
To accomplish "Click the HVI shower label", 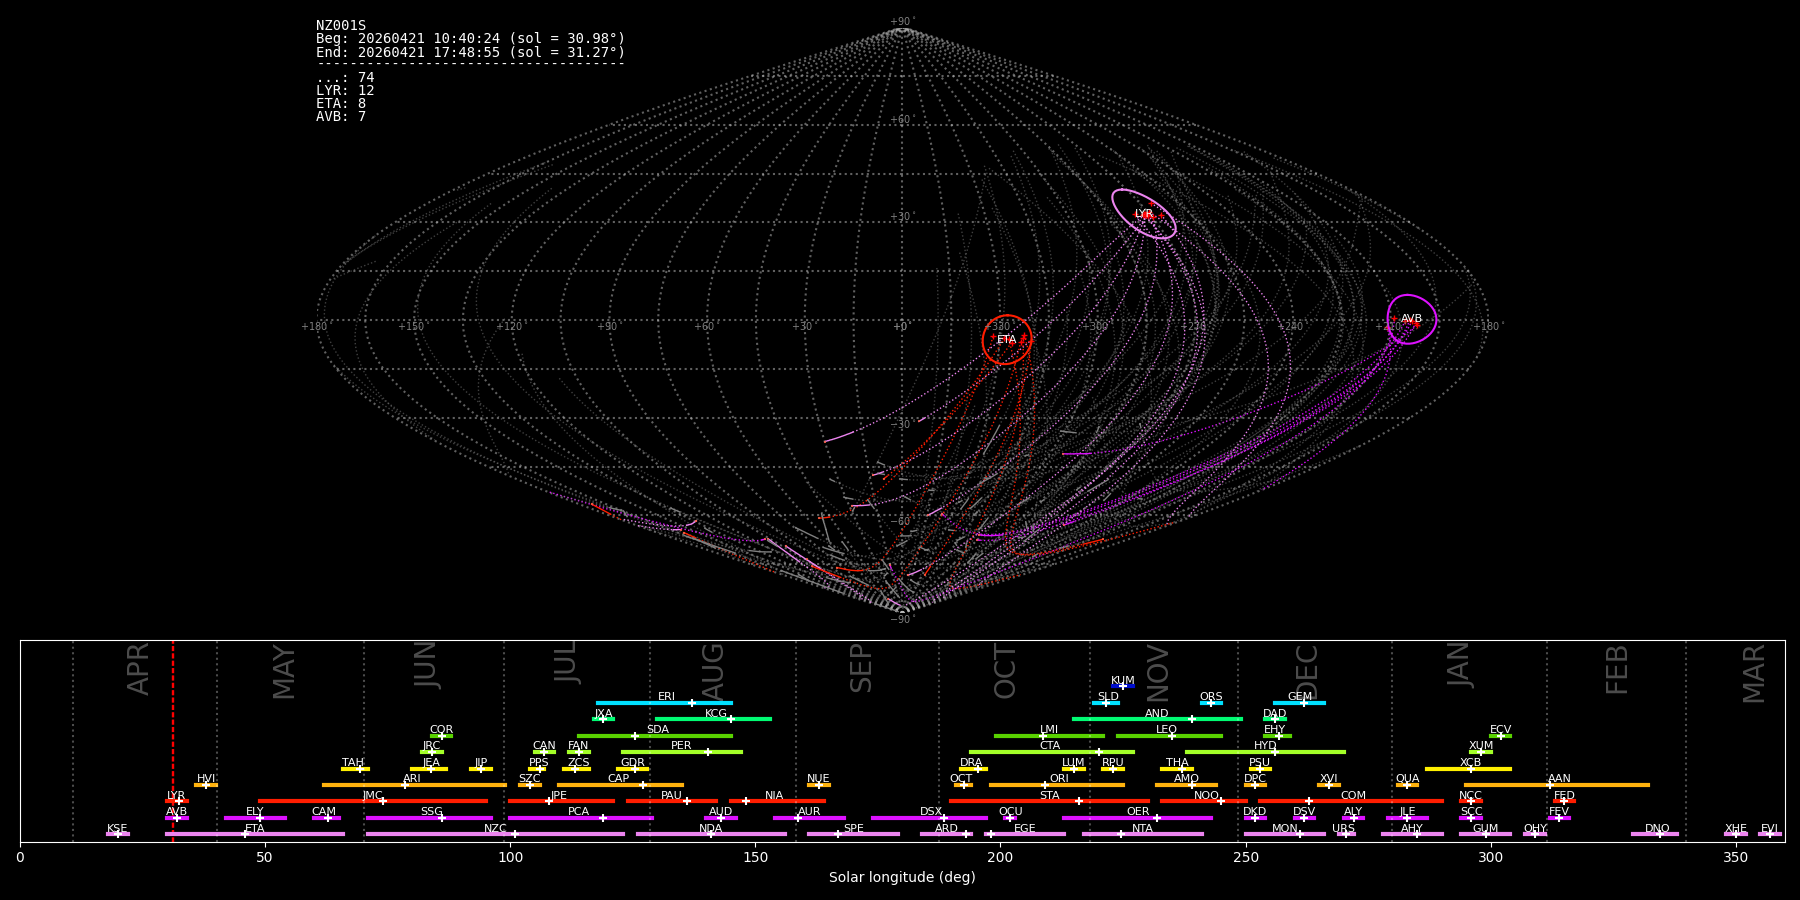I will coord(206,779).
